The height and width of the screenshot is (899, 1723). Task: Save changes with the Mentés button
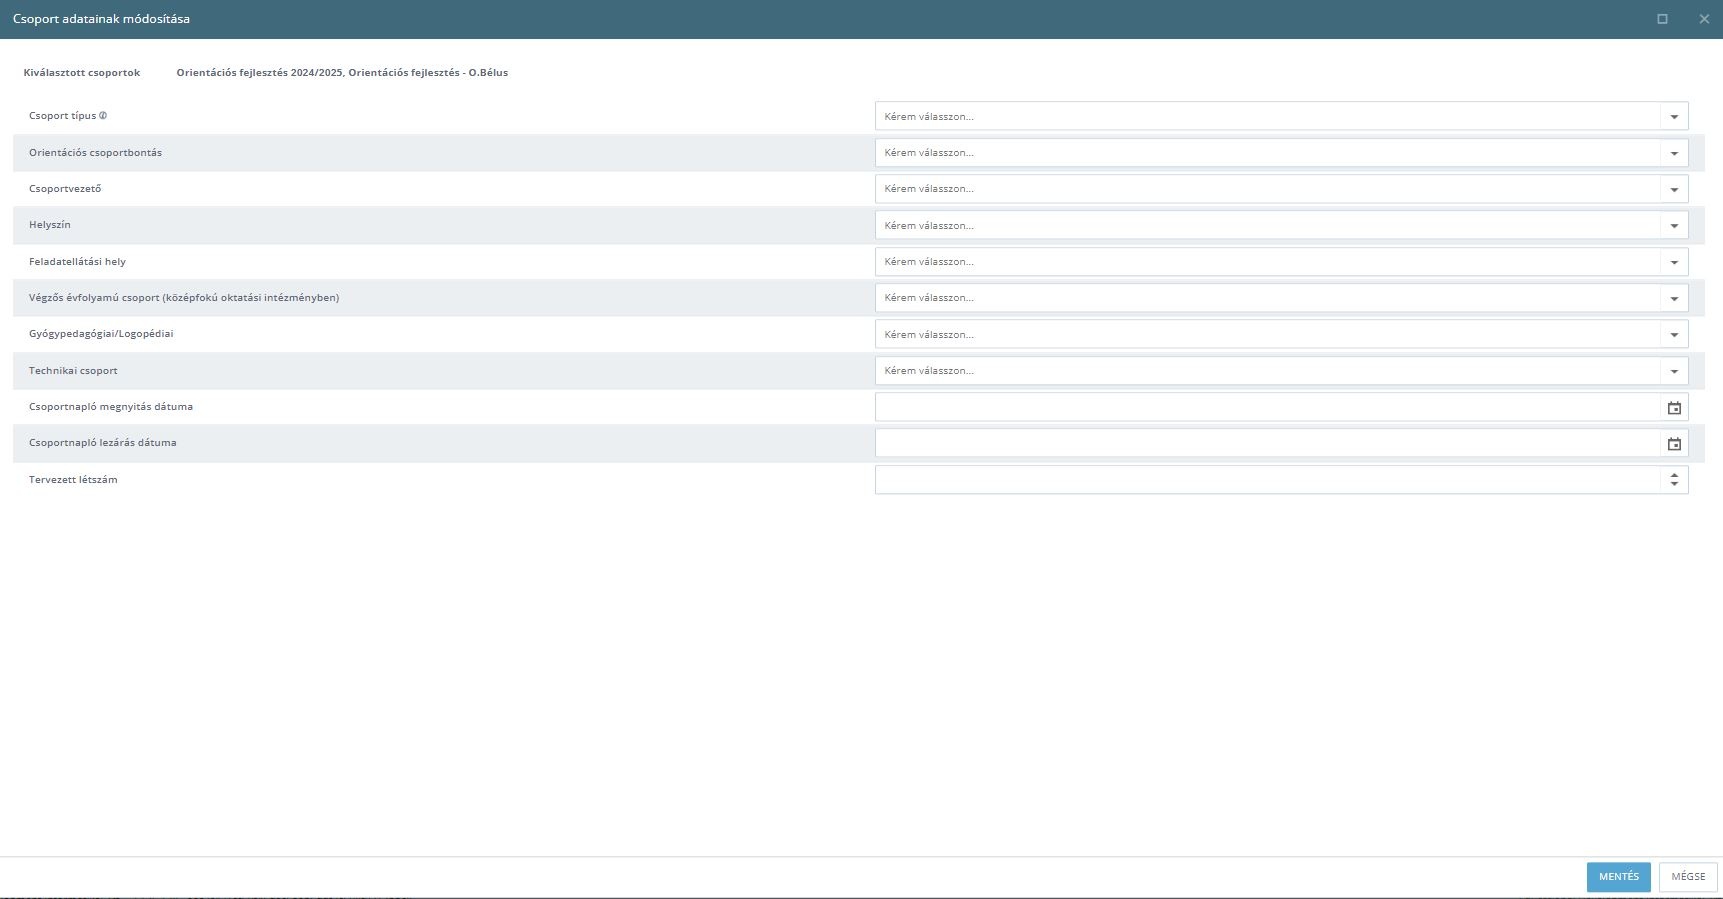(x=1618, y=877)
